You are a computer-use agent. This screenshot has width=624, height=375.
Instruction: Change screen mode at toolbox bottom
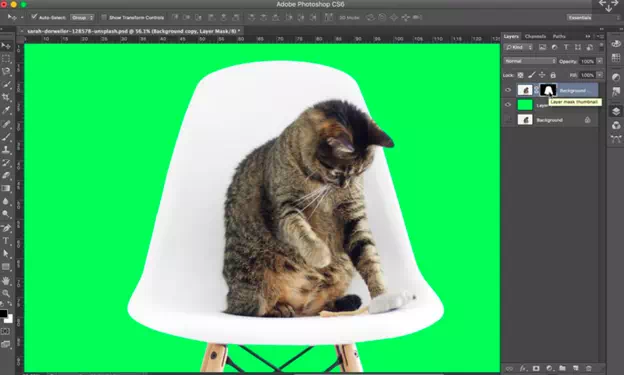pos(6,344)
